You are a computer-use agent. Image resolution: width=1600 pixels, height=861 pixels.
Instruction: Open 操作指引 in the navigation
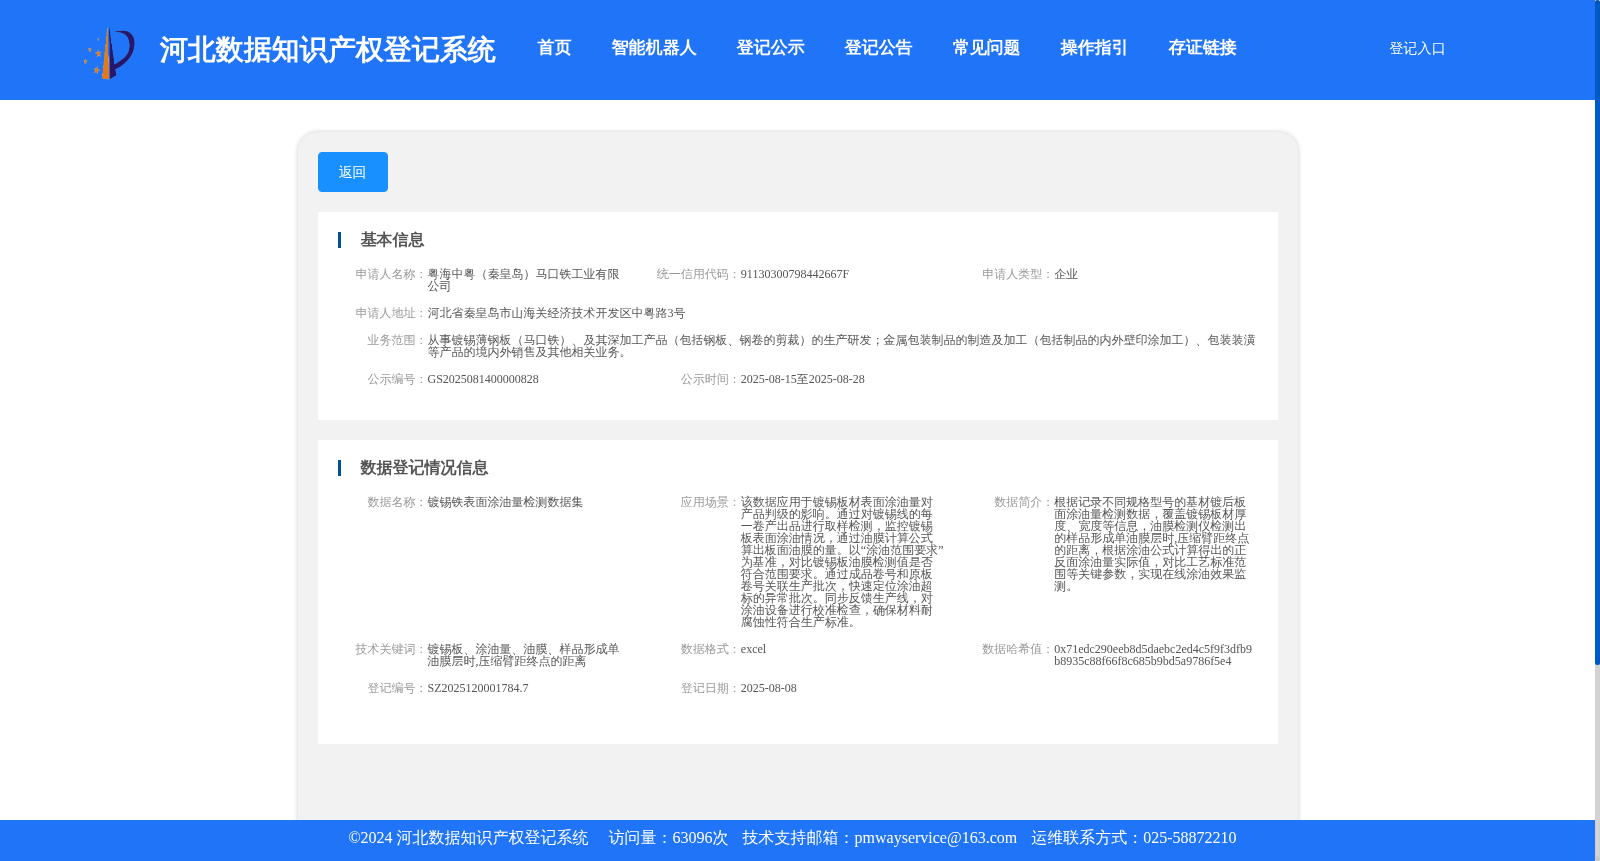pos(1094,48)
